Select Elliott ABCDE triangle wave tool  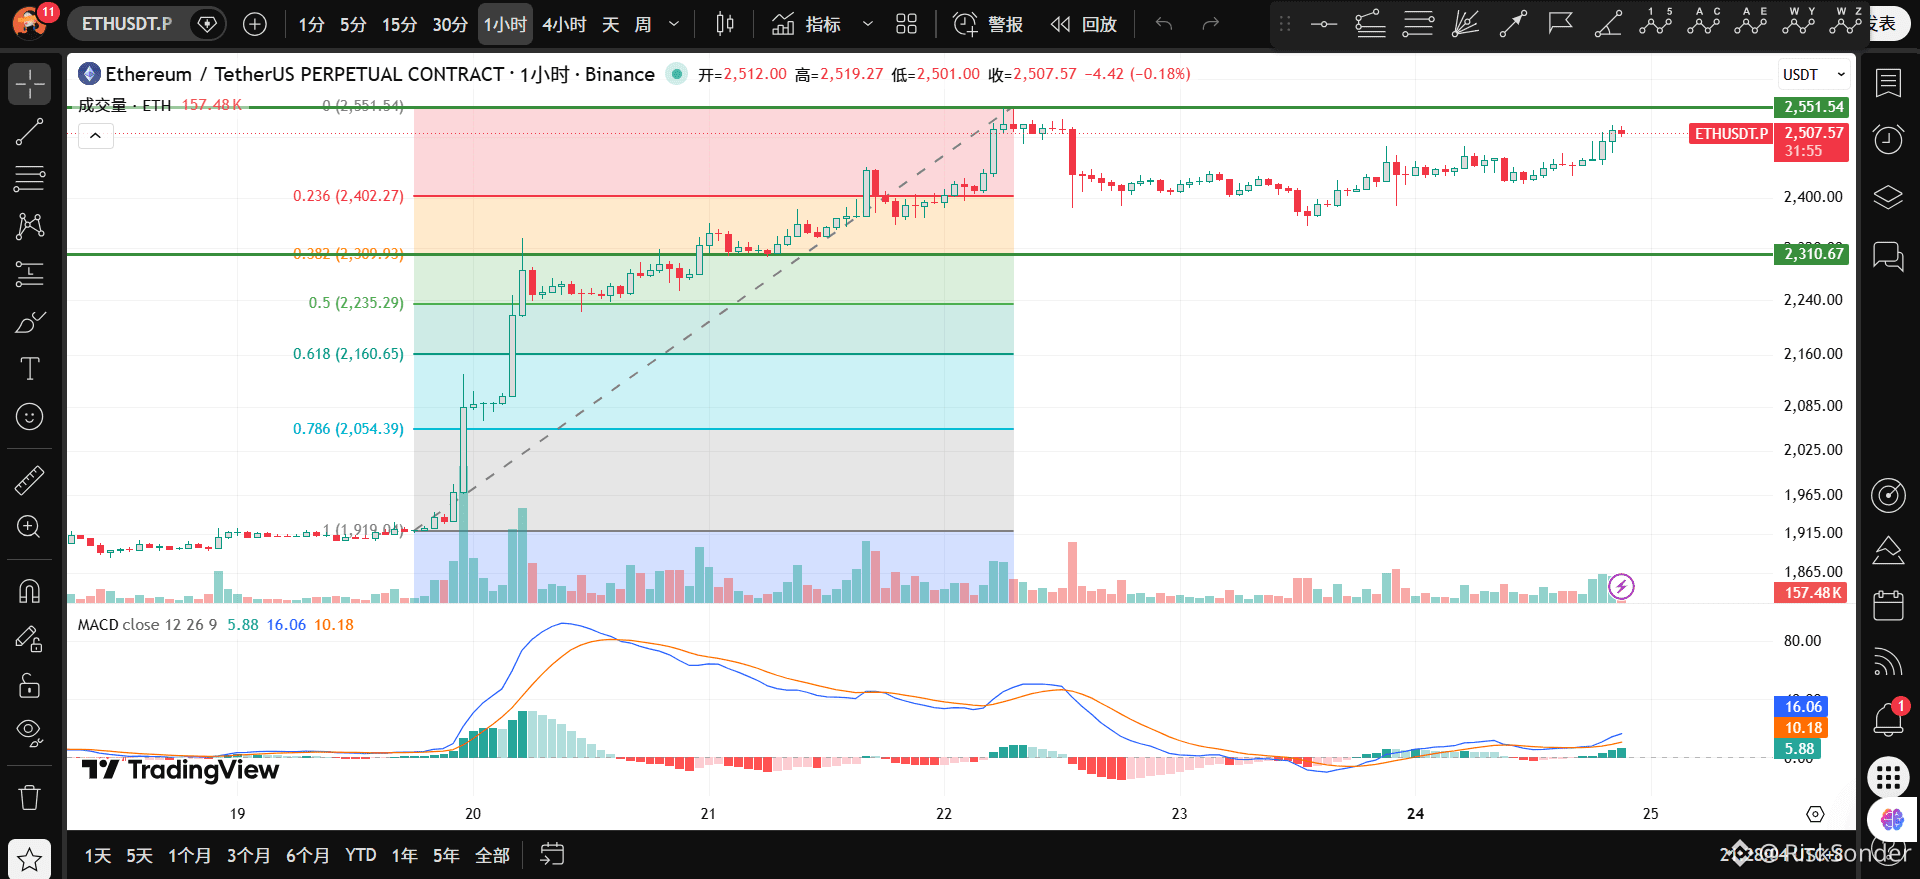point(1750,22)
